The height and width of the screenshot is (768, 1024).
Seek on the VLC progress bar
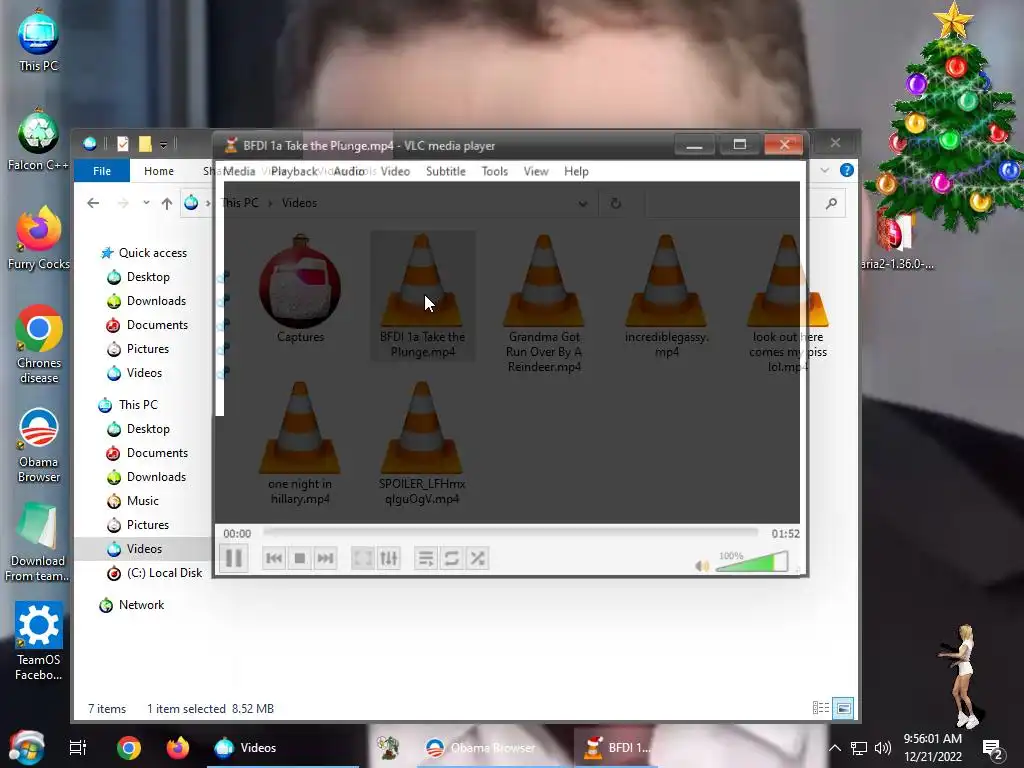coord(511,534)
